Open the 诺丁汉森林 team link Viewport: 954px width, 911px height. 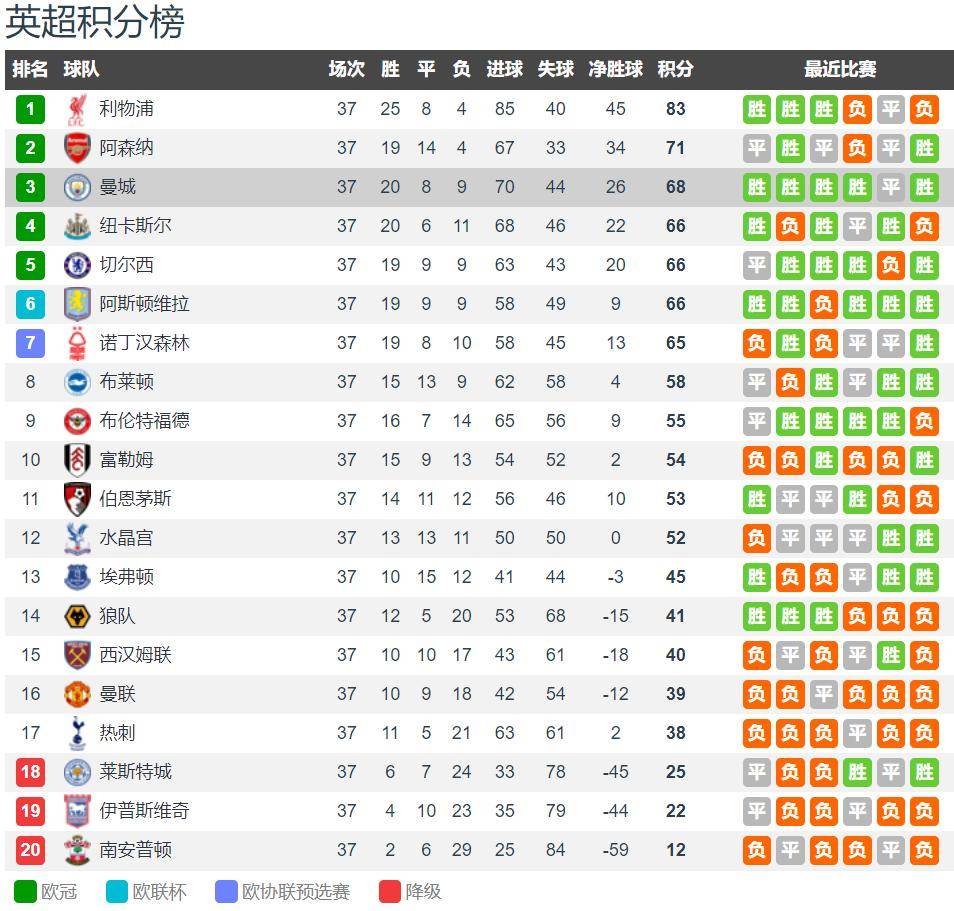pos(144,343)
